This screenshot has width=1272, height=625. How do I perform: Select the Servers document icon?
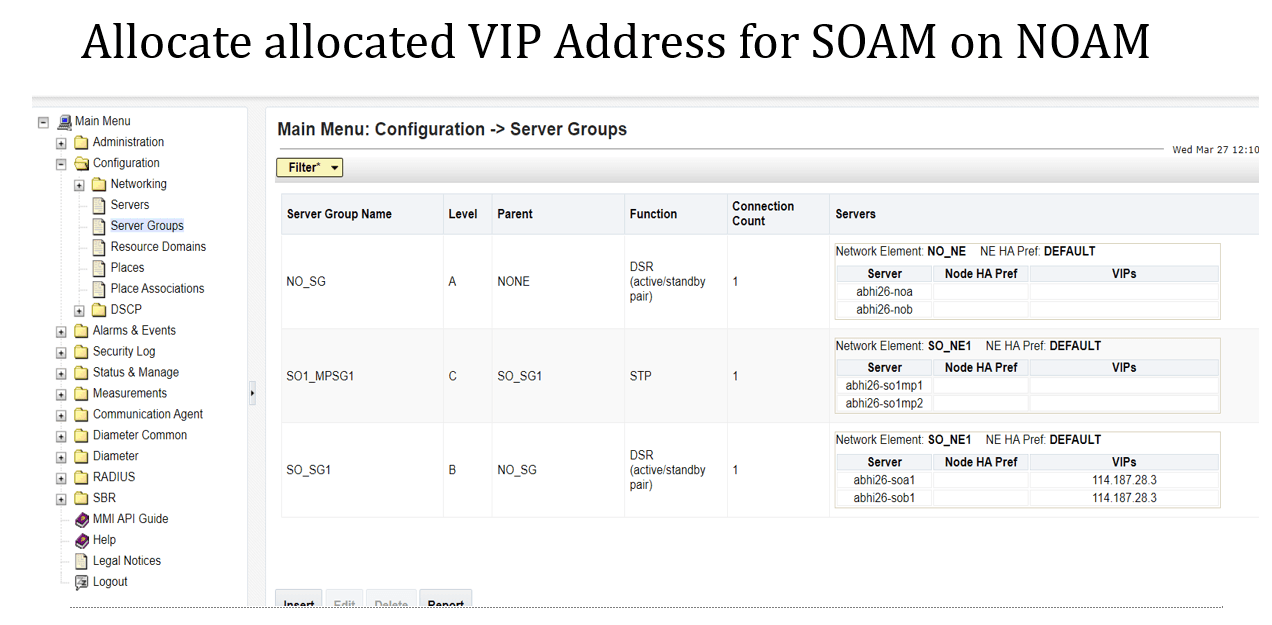(x=97, y=204)
